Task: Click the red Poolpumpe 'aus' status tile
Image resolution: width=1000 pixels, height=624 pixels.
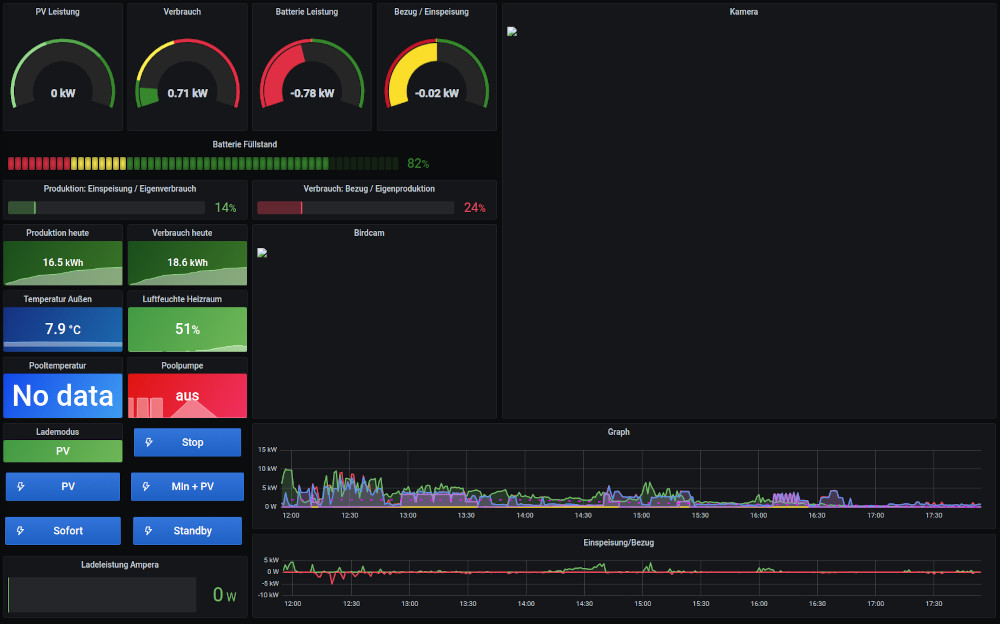Action: click(x=187, y=396)
